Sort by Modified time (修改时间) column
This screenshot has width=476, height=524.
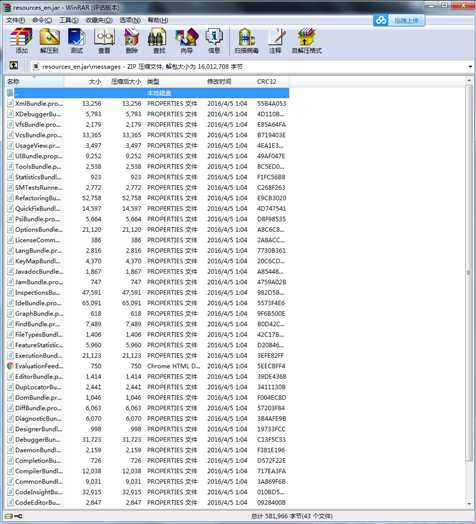pyautogui.click(x=229, y=82)
